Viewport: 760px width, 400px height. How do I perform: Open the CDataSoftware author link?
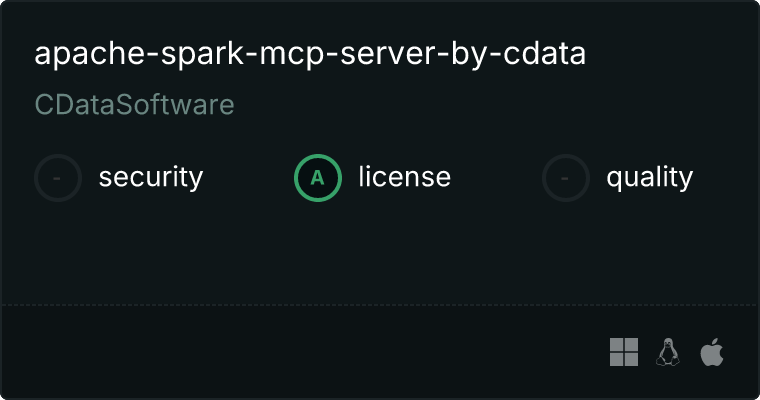coord(134,105)
